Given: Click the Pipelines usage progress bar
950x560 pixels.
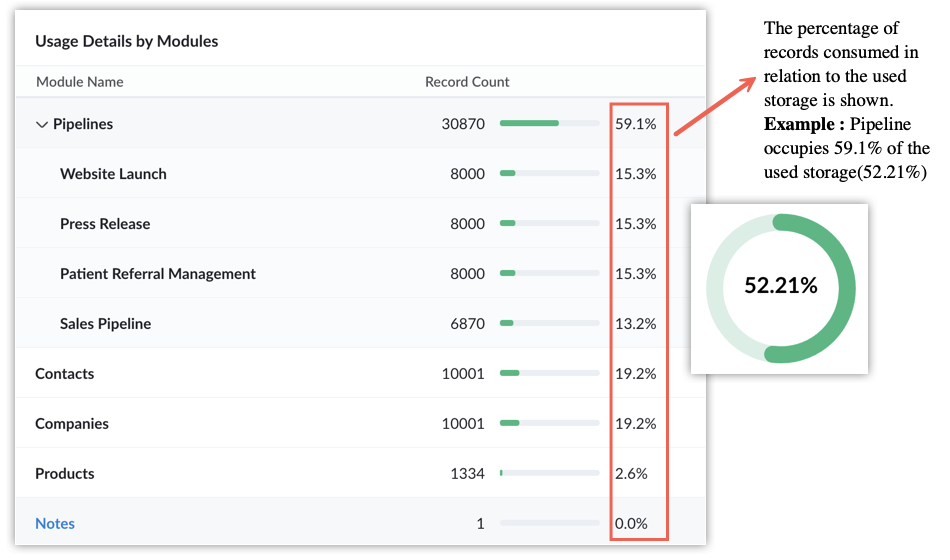Looking at the screenshot, I should 550,123.
